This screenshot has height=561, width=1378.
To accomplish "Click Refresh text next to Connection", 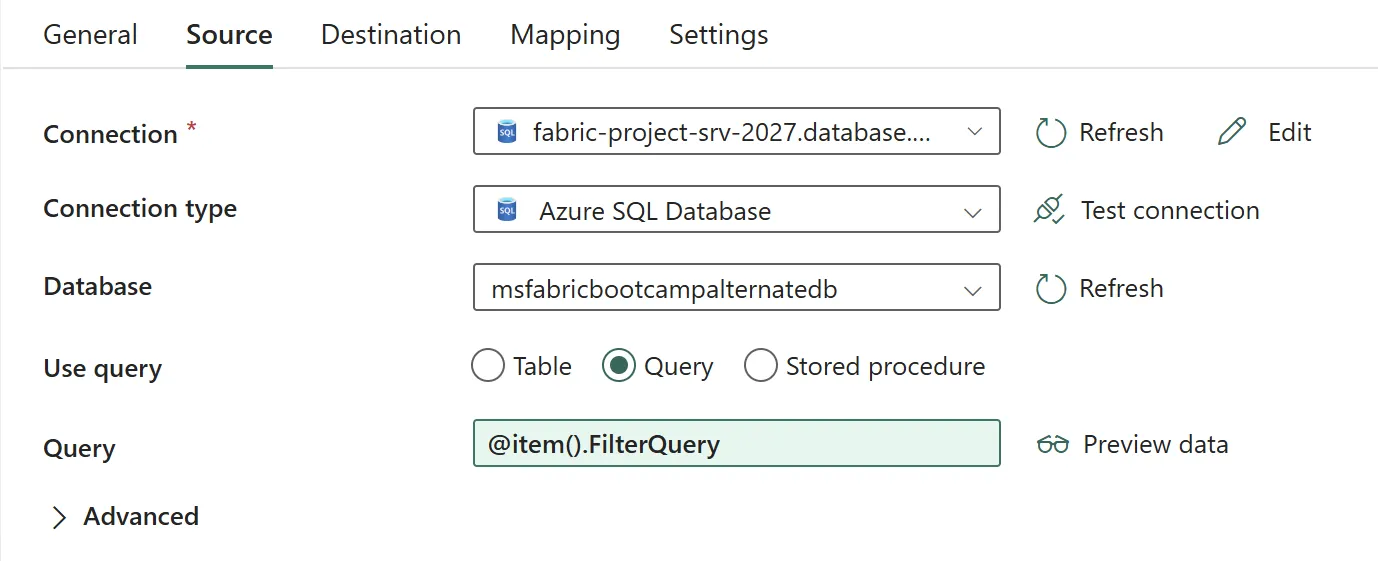I will click(x=1121, y=132).
